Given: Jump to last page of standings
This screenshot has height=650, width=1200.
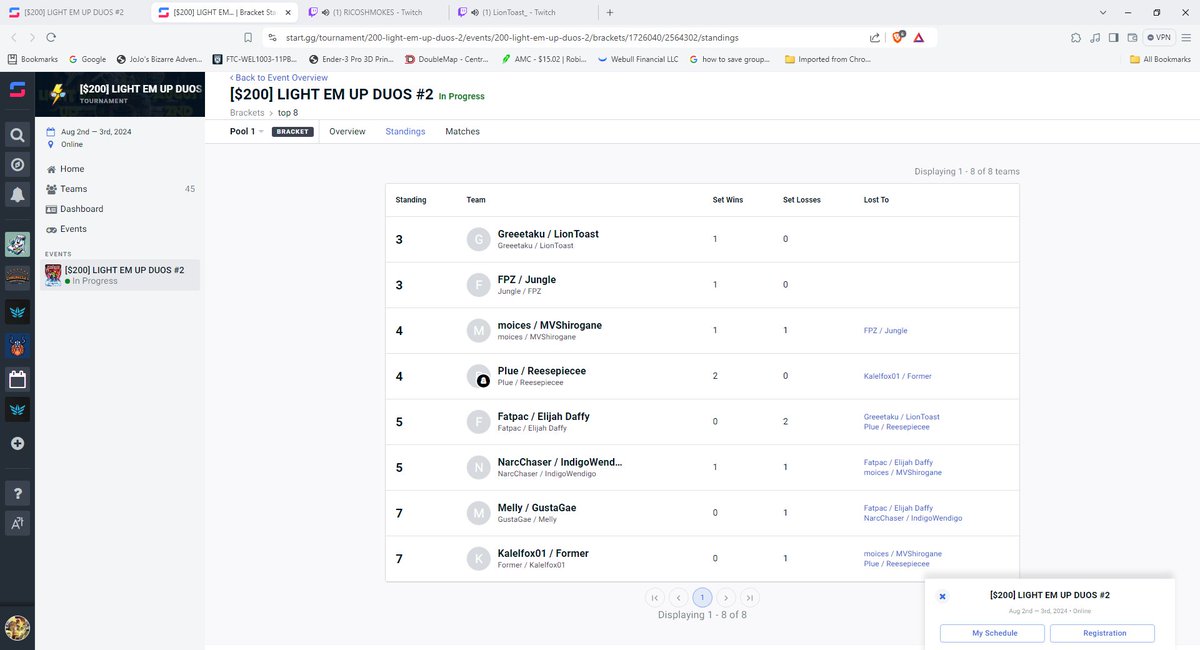Looking at the screenshot, I should (750, 598).
